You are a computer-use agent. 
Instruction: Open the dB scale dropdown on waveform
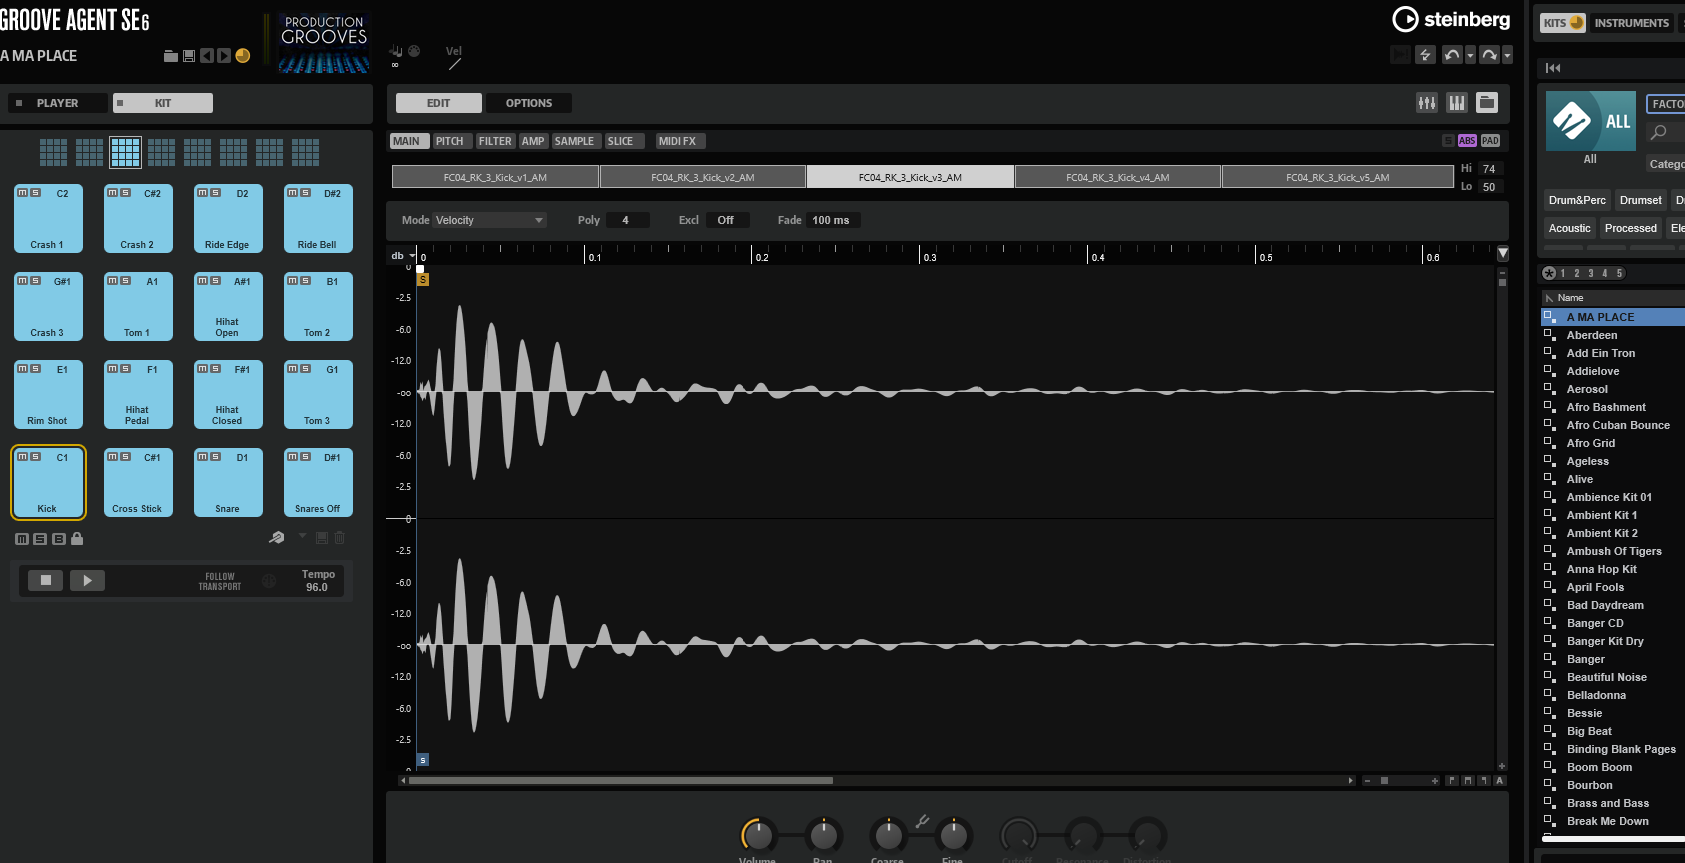tap(412, 256)
